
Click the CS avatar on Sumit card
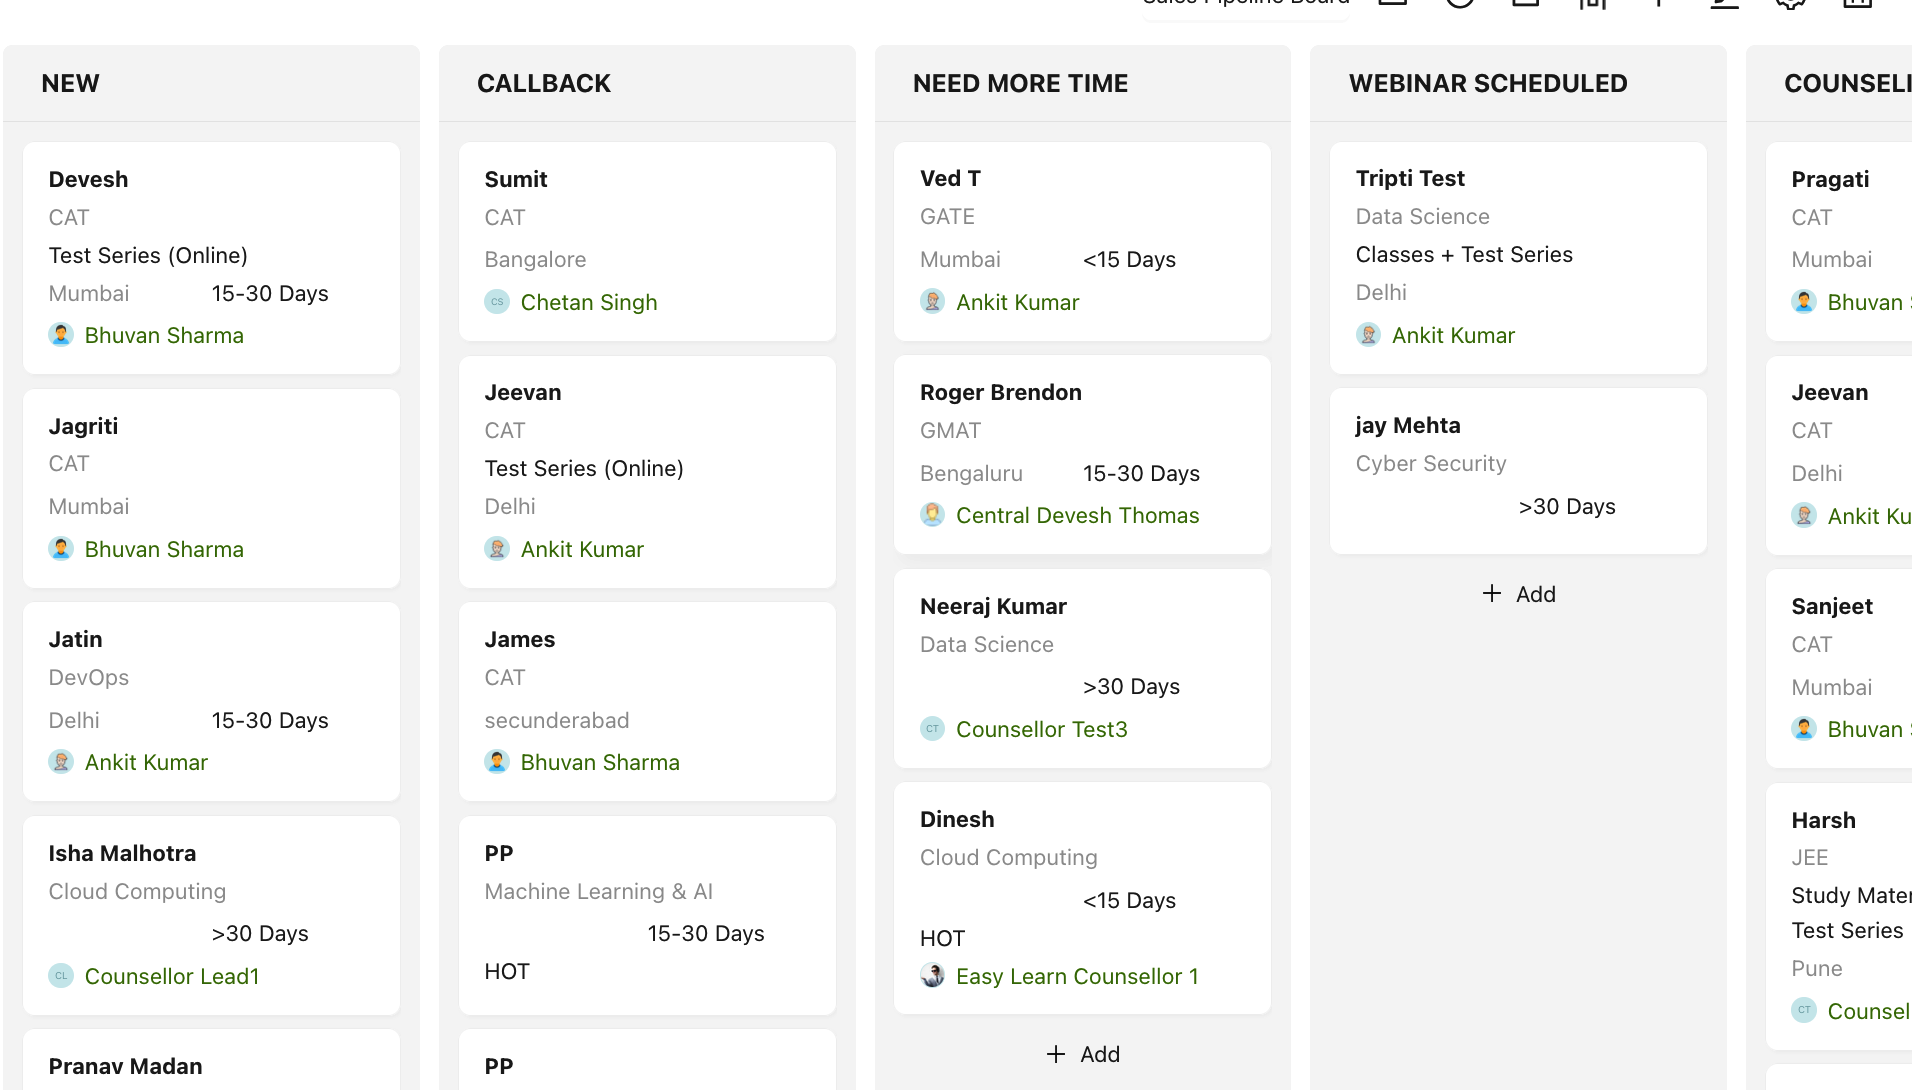pos(497,302)
